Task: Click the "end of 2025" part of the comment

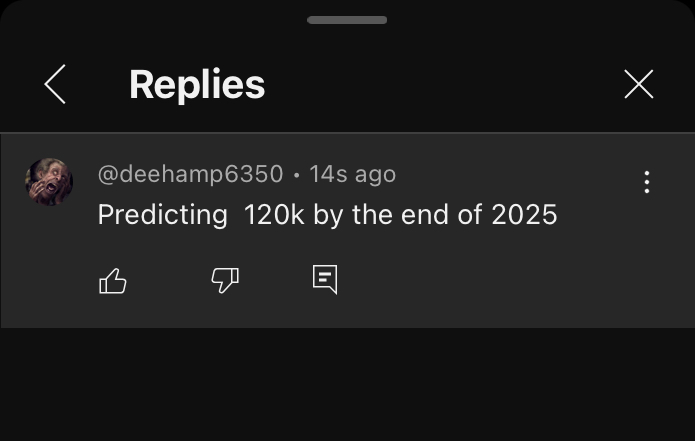Action: coord(479,215)
